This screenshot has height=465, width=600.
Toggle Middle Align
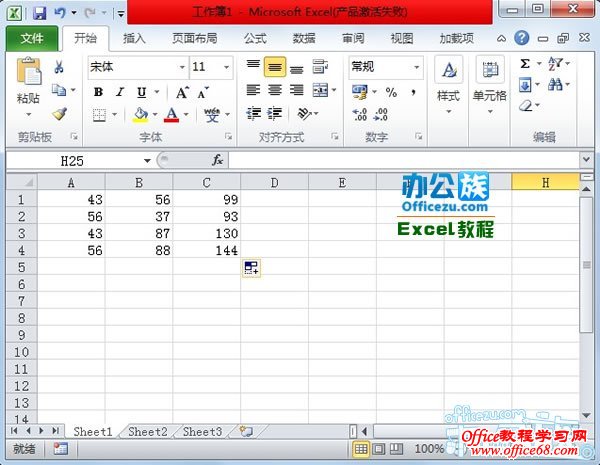274,67
